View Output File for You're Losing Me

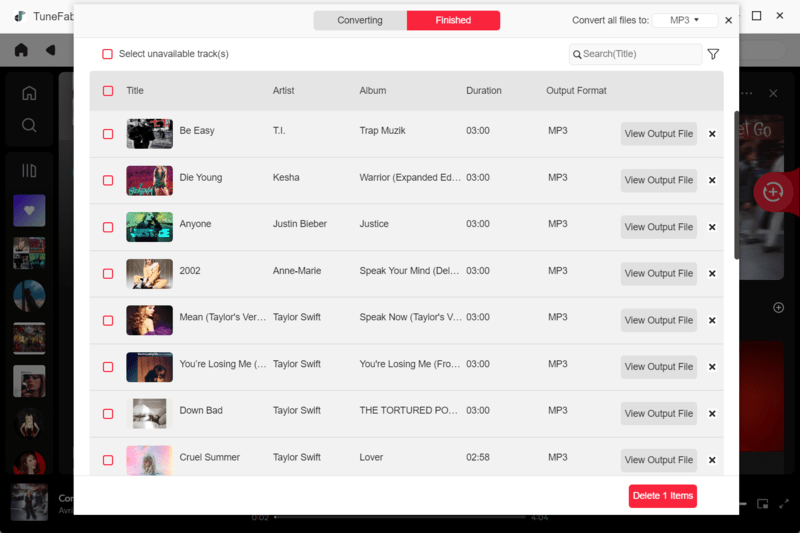659,367
